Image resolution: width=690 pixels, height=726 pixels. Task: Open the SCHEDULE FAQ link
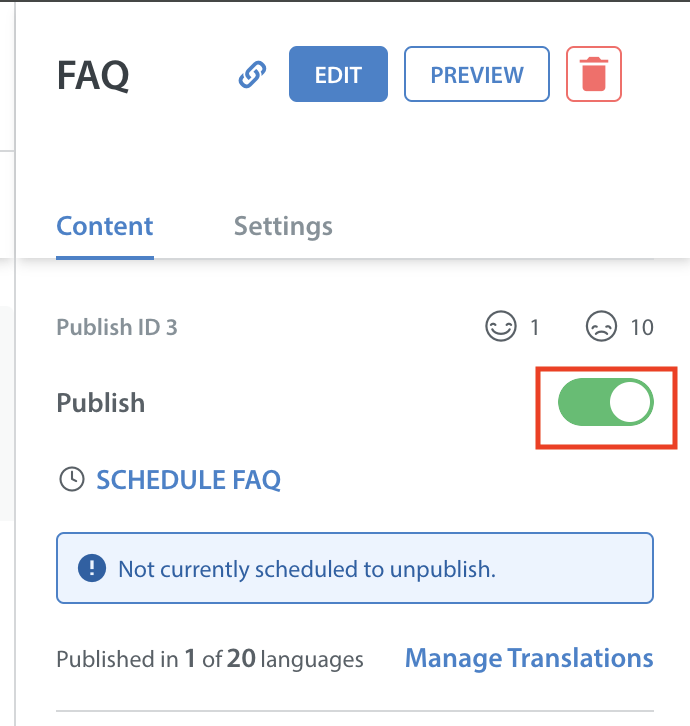pyautogui.click(x=188, y=480)
